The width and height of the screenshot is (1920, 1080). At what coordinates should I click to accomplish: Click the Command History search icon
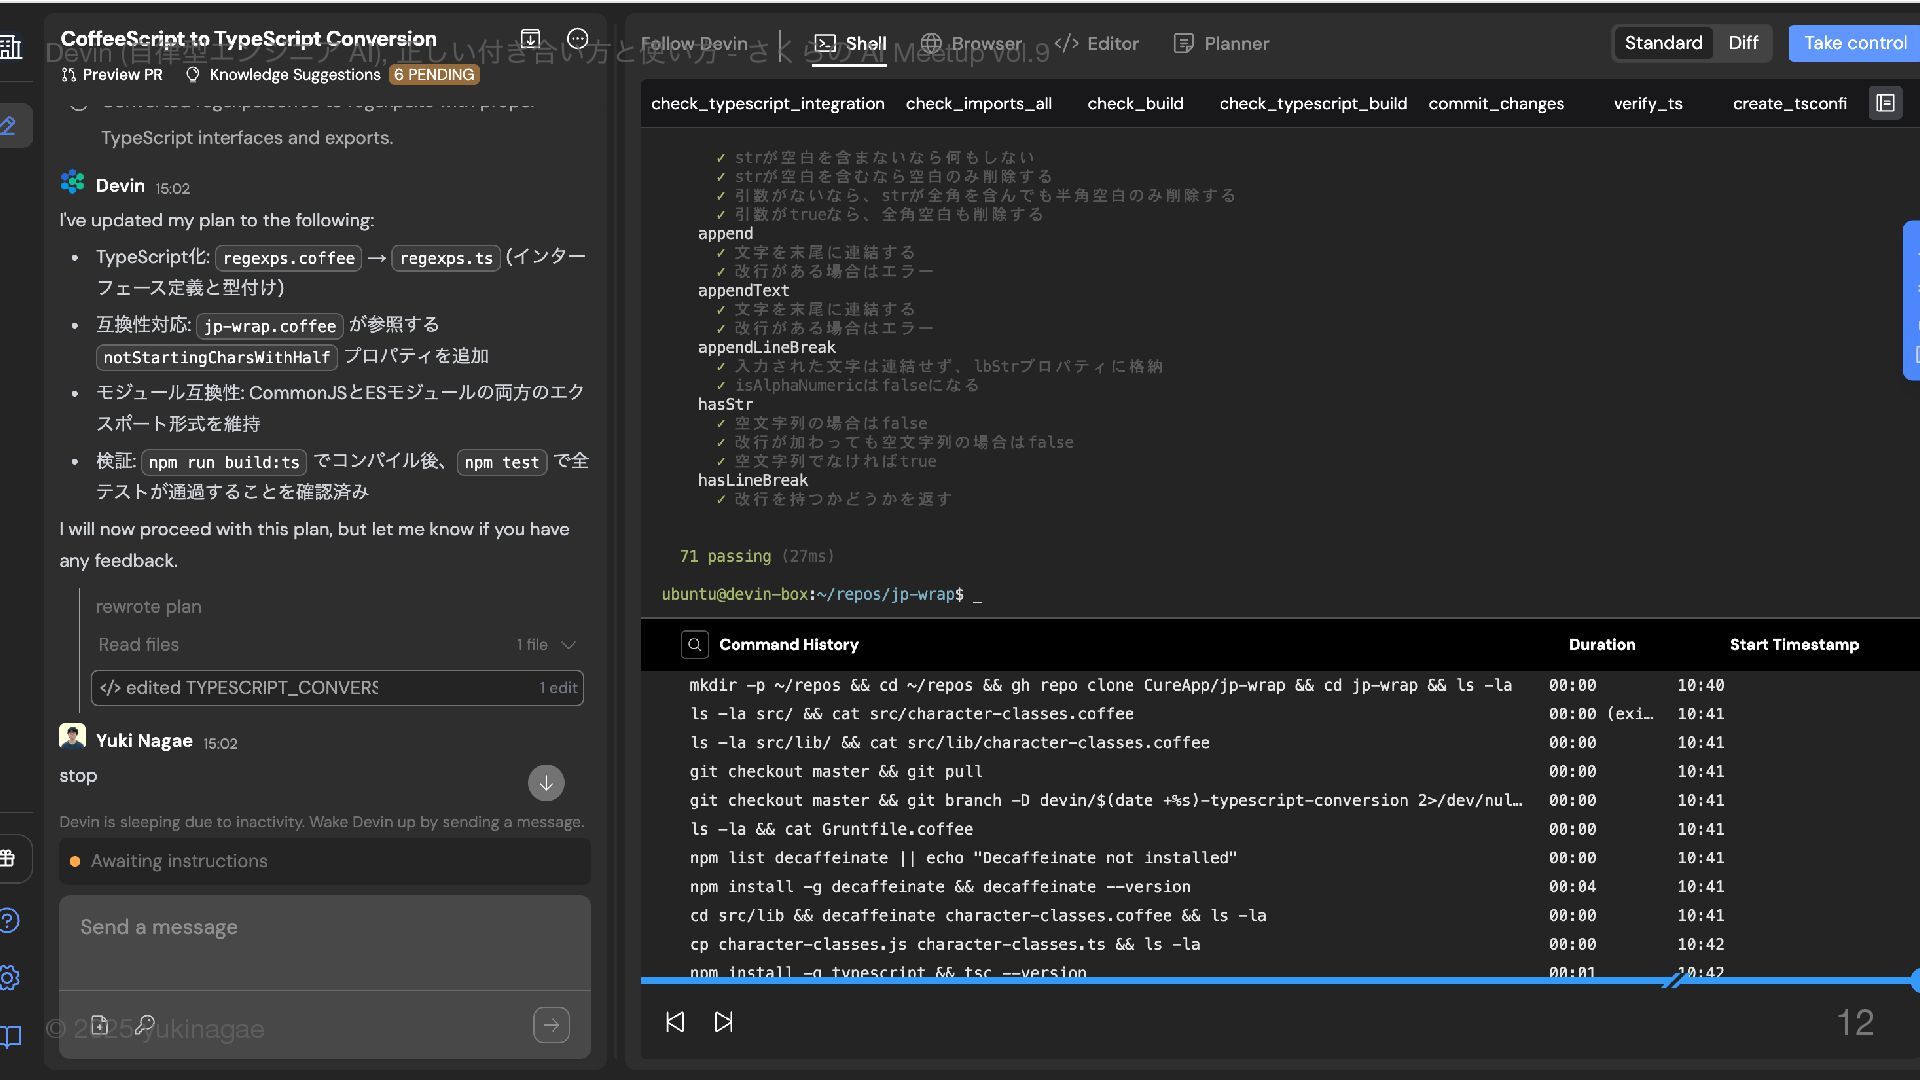tap(694, 645)
